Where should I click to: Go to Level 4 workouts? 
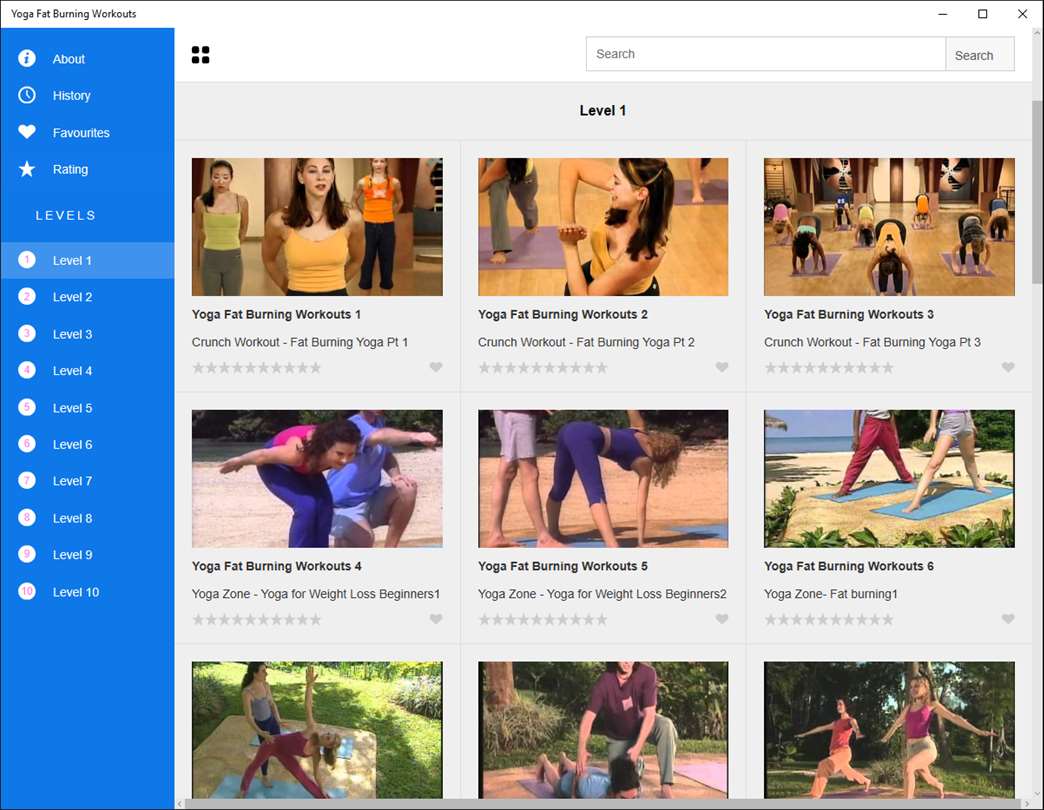(x=87, y=371)
